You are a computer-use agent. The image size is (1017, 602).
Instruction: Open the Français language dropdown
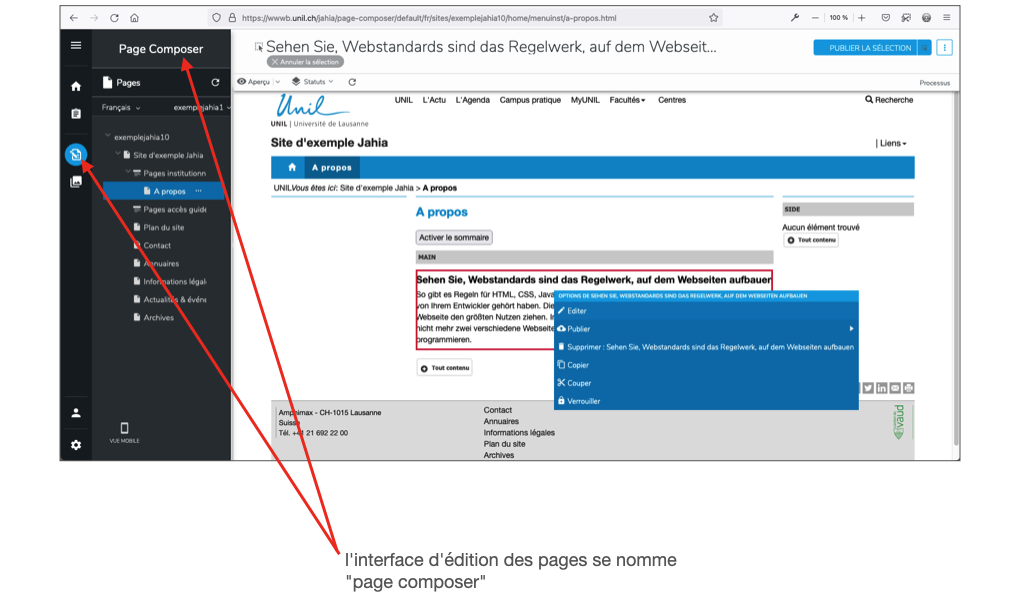click(x=121, y=108)
